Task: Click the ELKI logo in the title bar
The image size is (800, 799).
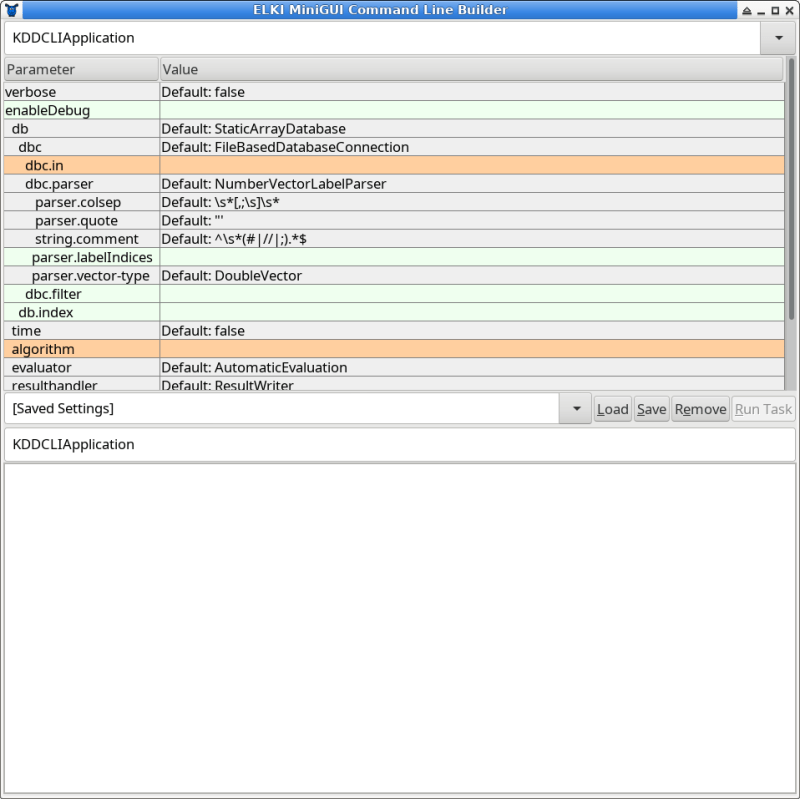Action: tap(10, 10)
